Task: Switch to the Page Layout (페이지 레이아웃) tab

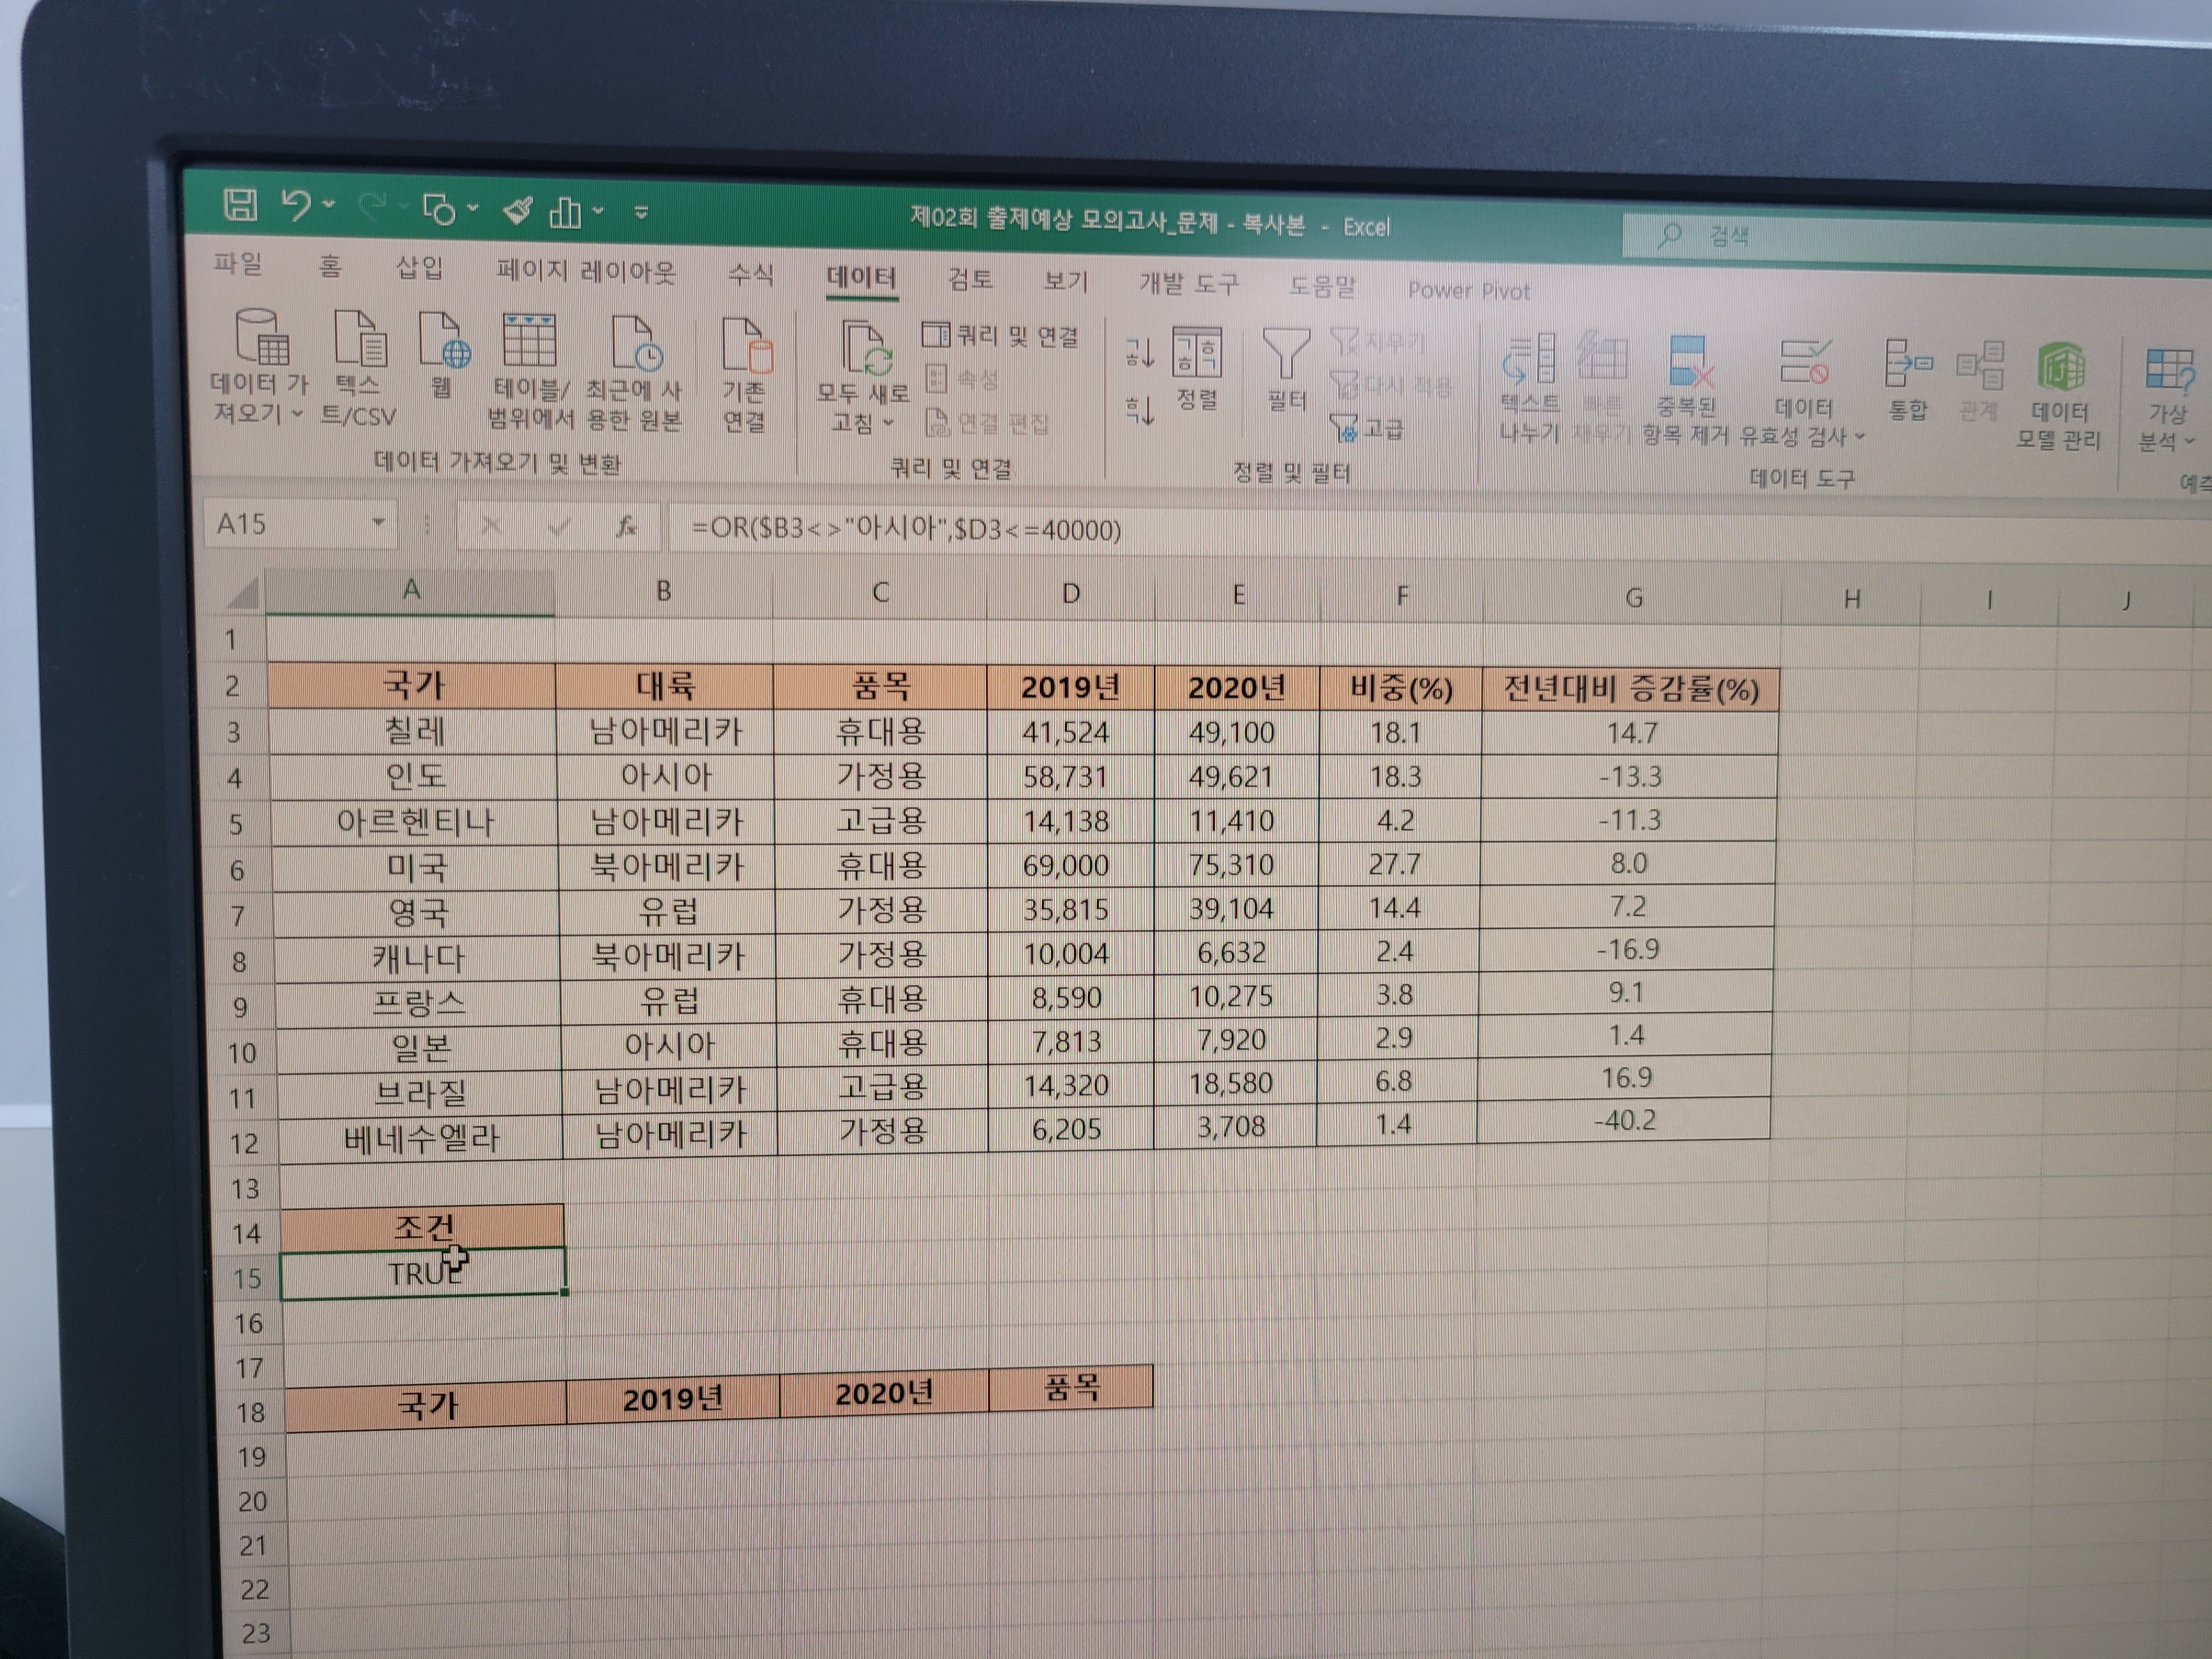Action: pyautogui.click(x=586, y=271)
